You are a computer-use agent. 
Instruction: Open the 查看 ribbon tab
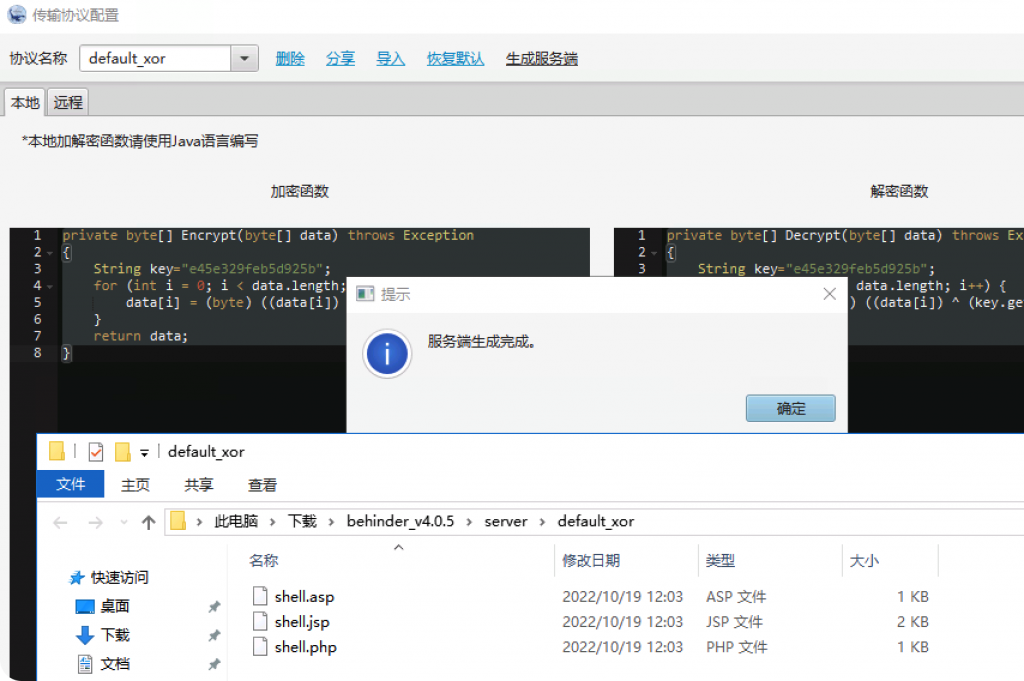(x=262, y=485)
